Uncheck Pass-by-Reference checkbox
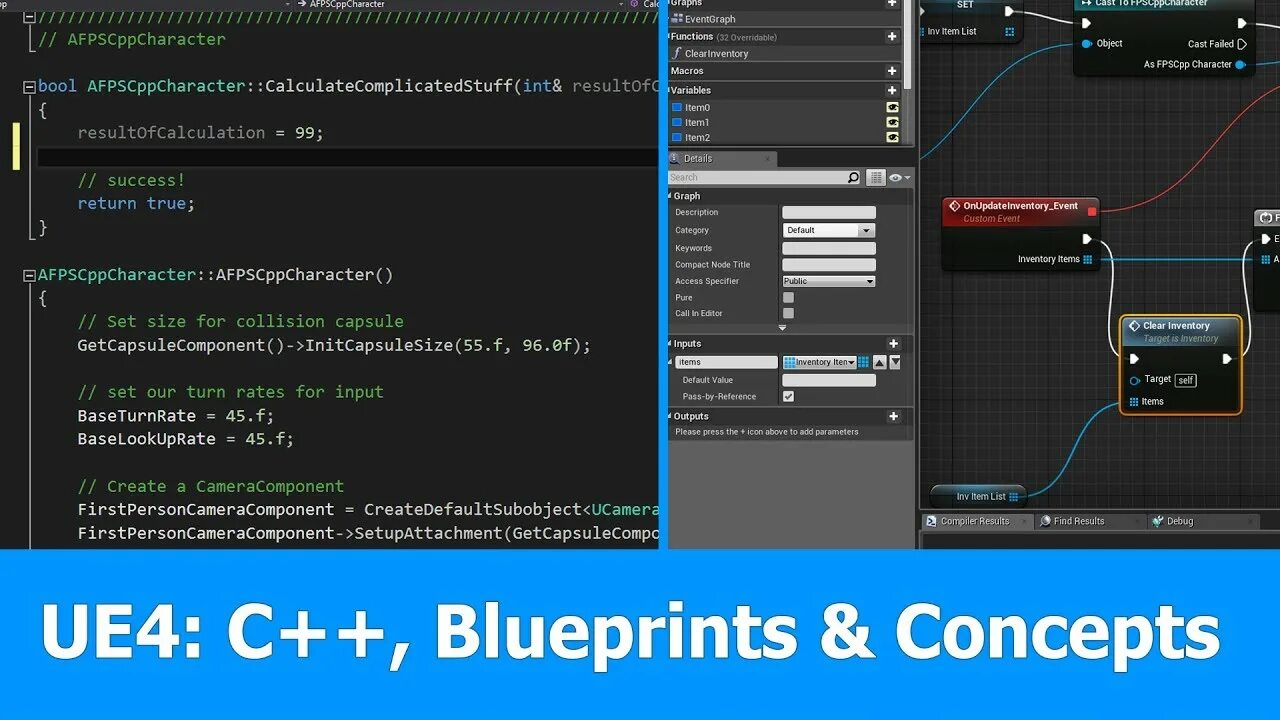This screenshot has width=1280, height=720. coord(788,396)
